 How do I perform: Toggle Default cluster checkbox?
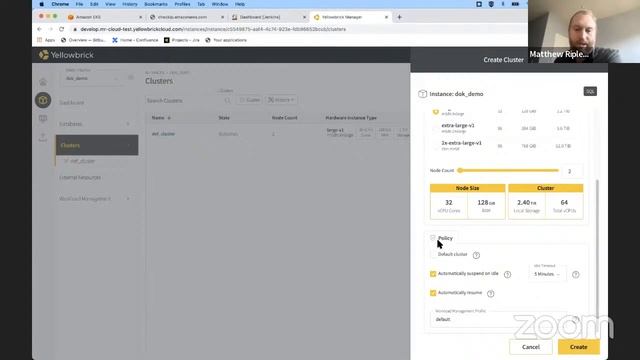(x=433, y=254)
